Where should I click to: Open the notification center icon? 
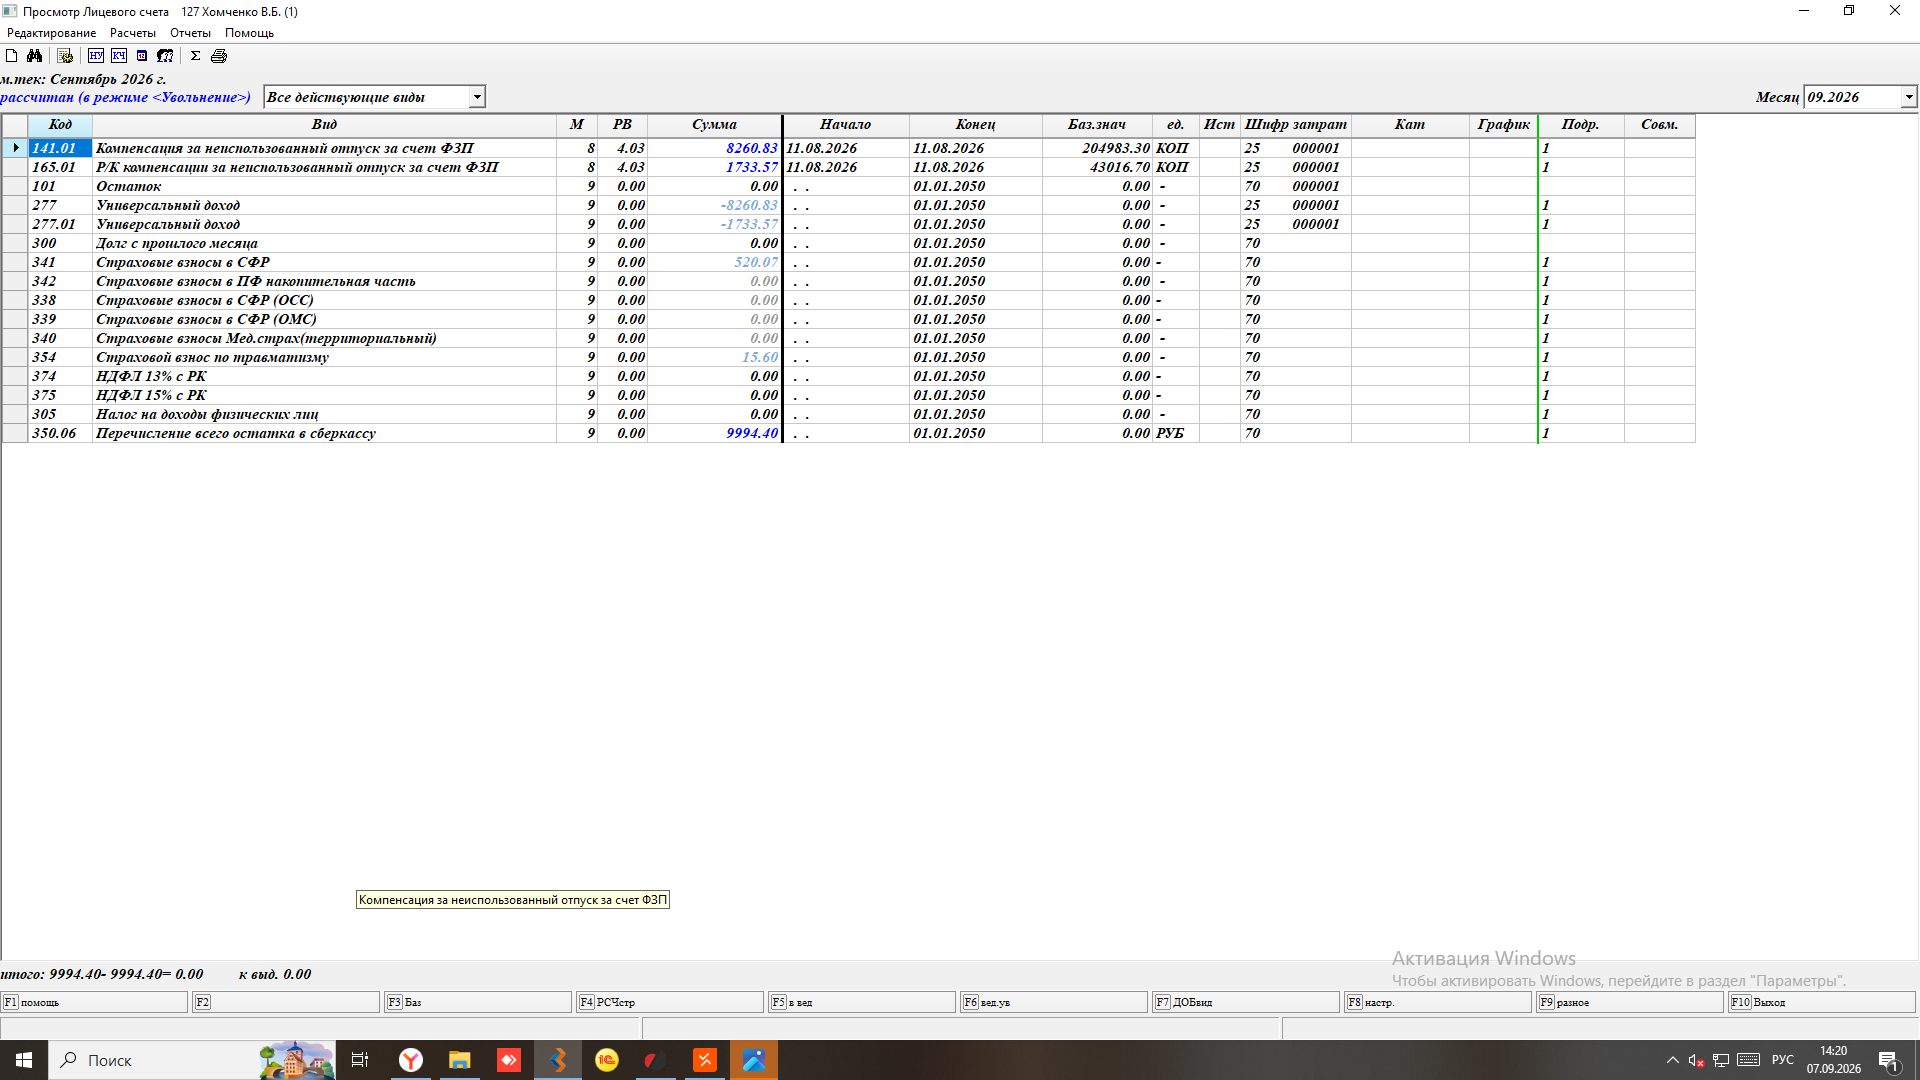pos(1889,1060)
